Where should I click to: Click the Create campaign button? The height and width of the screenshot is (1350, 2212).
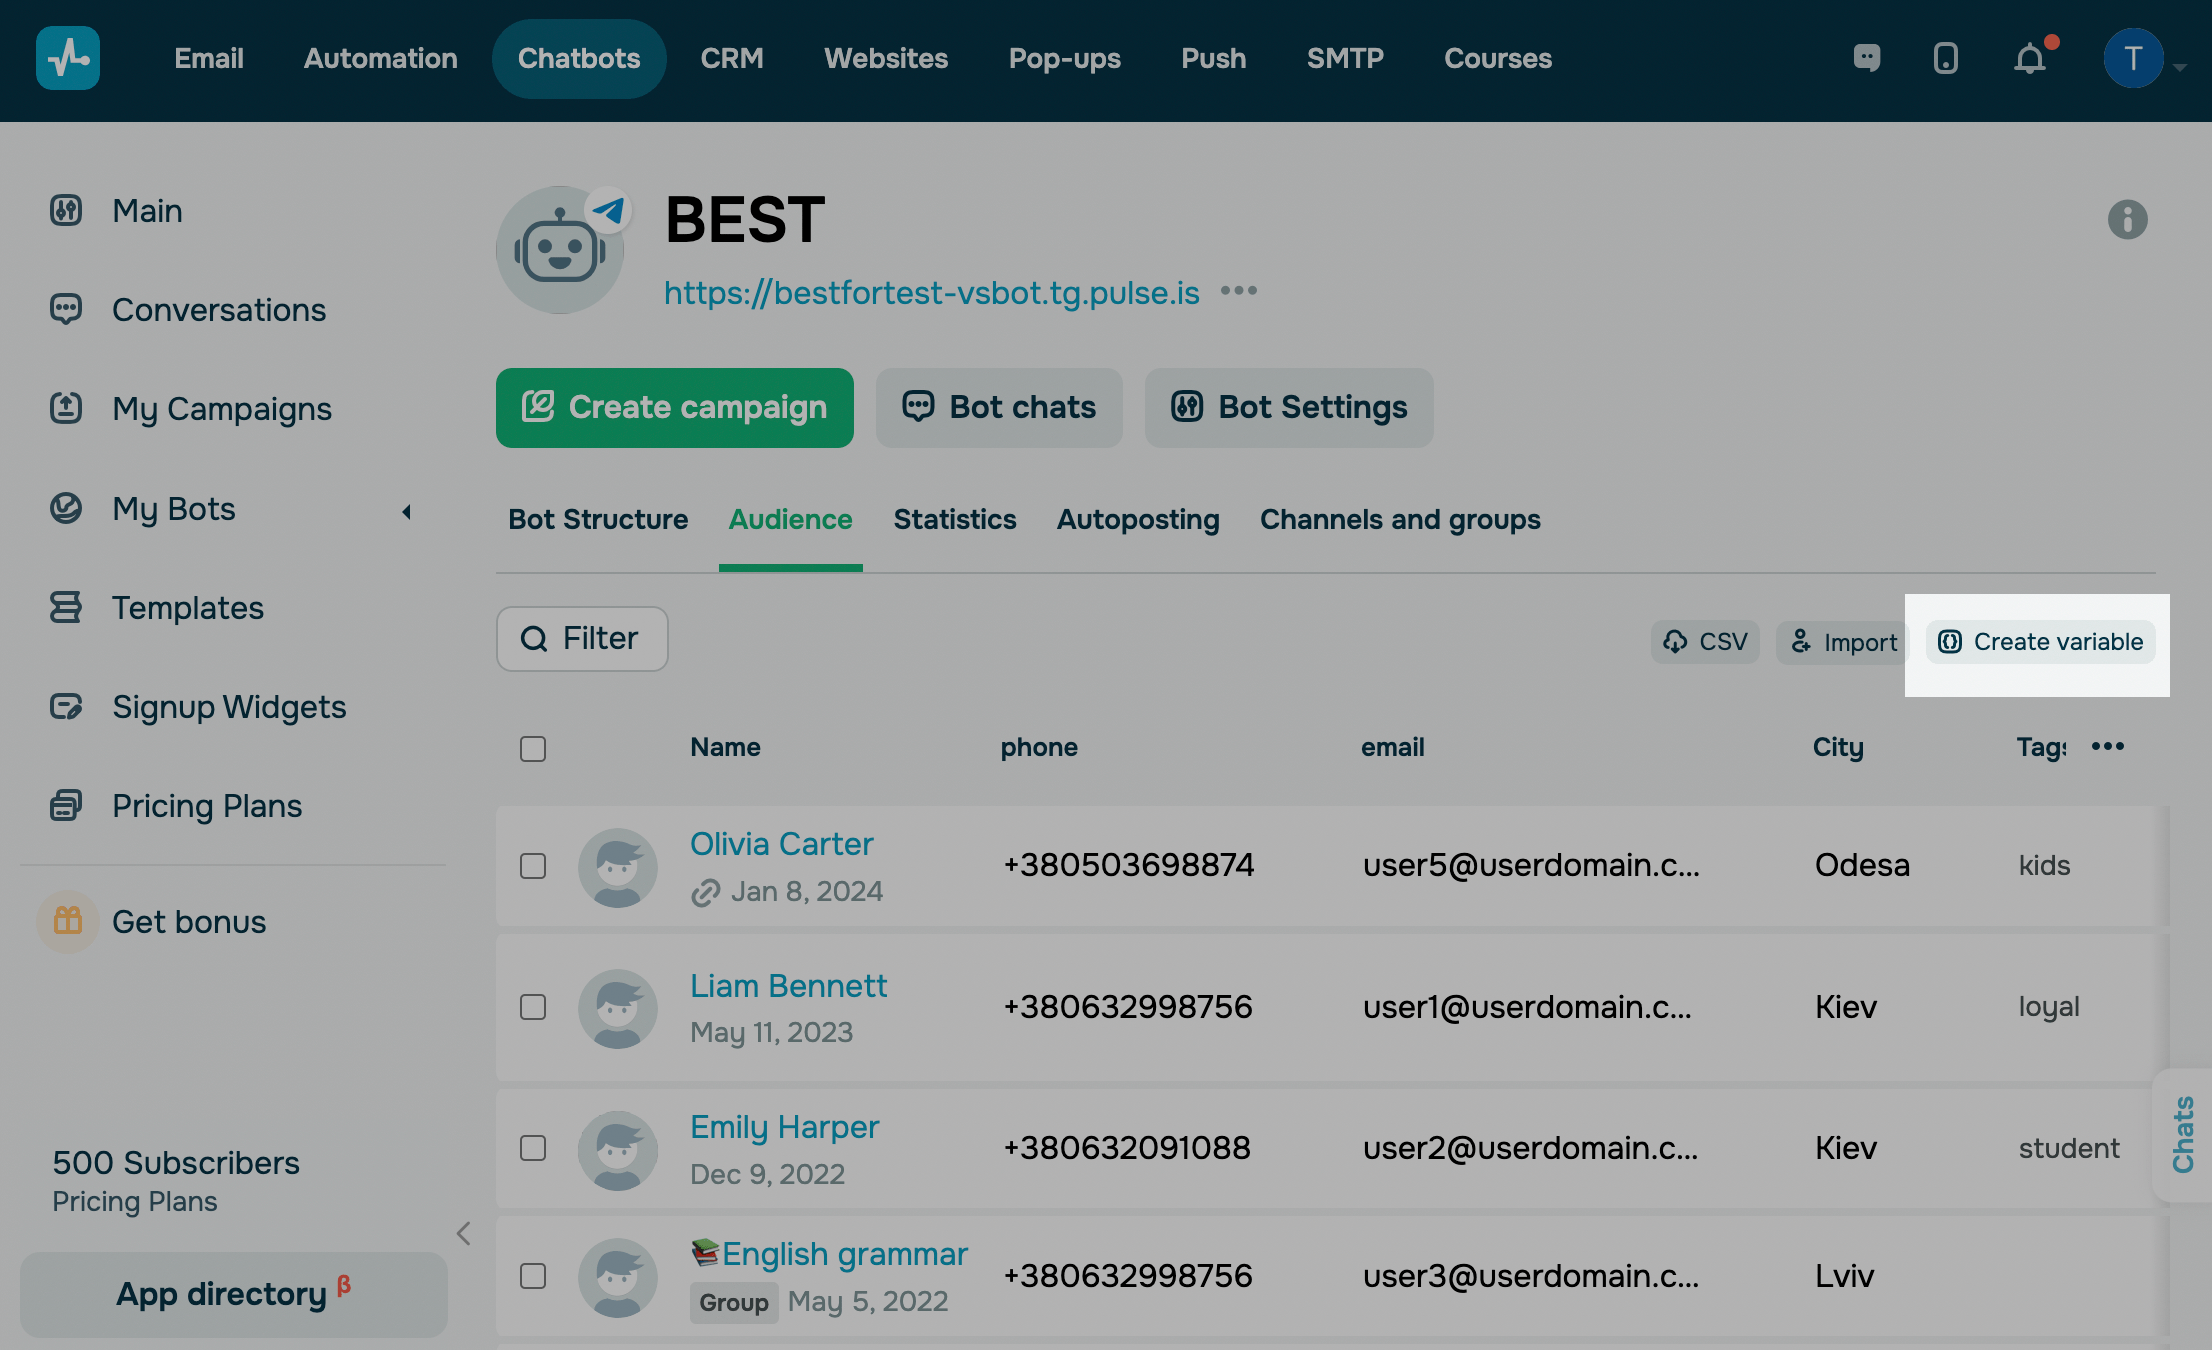pos(675,408)
